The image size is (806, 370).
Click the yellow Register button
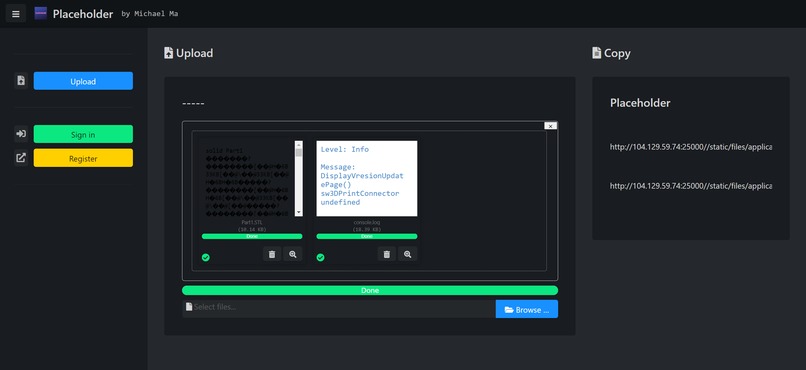point(83,158)
